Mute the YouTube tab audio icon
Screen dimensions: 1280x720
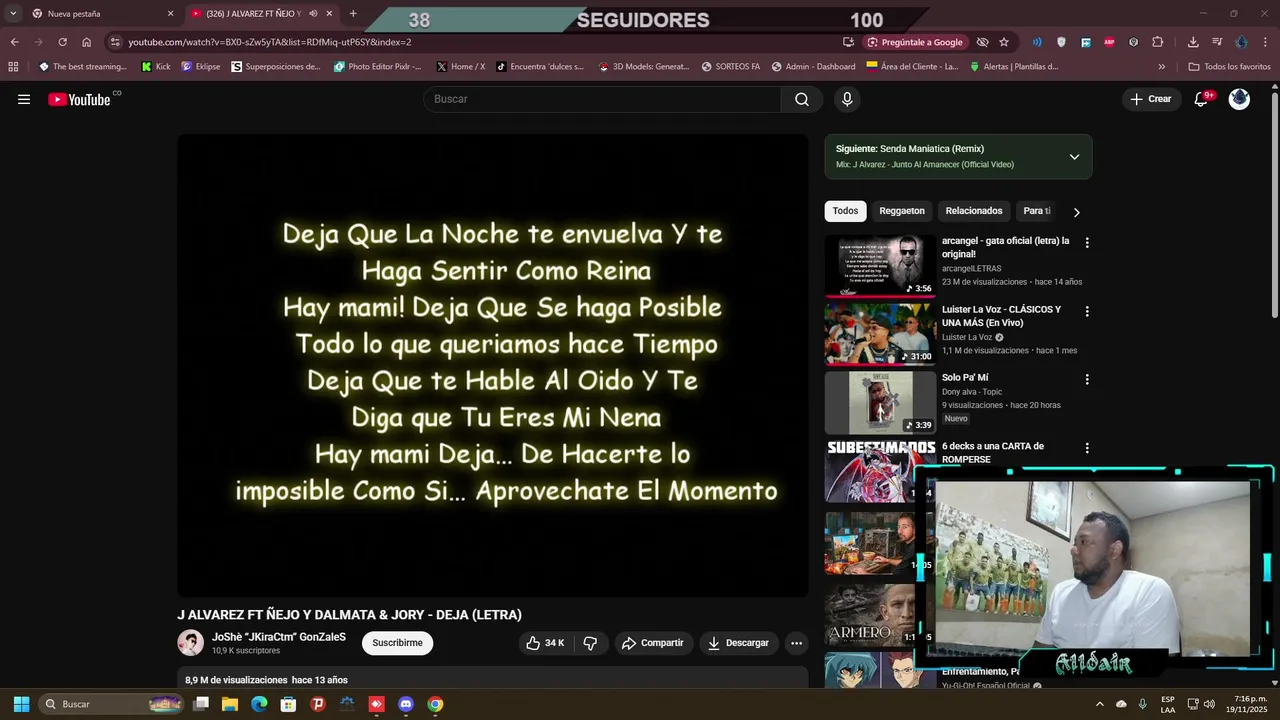[313, 14]
